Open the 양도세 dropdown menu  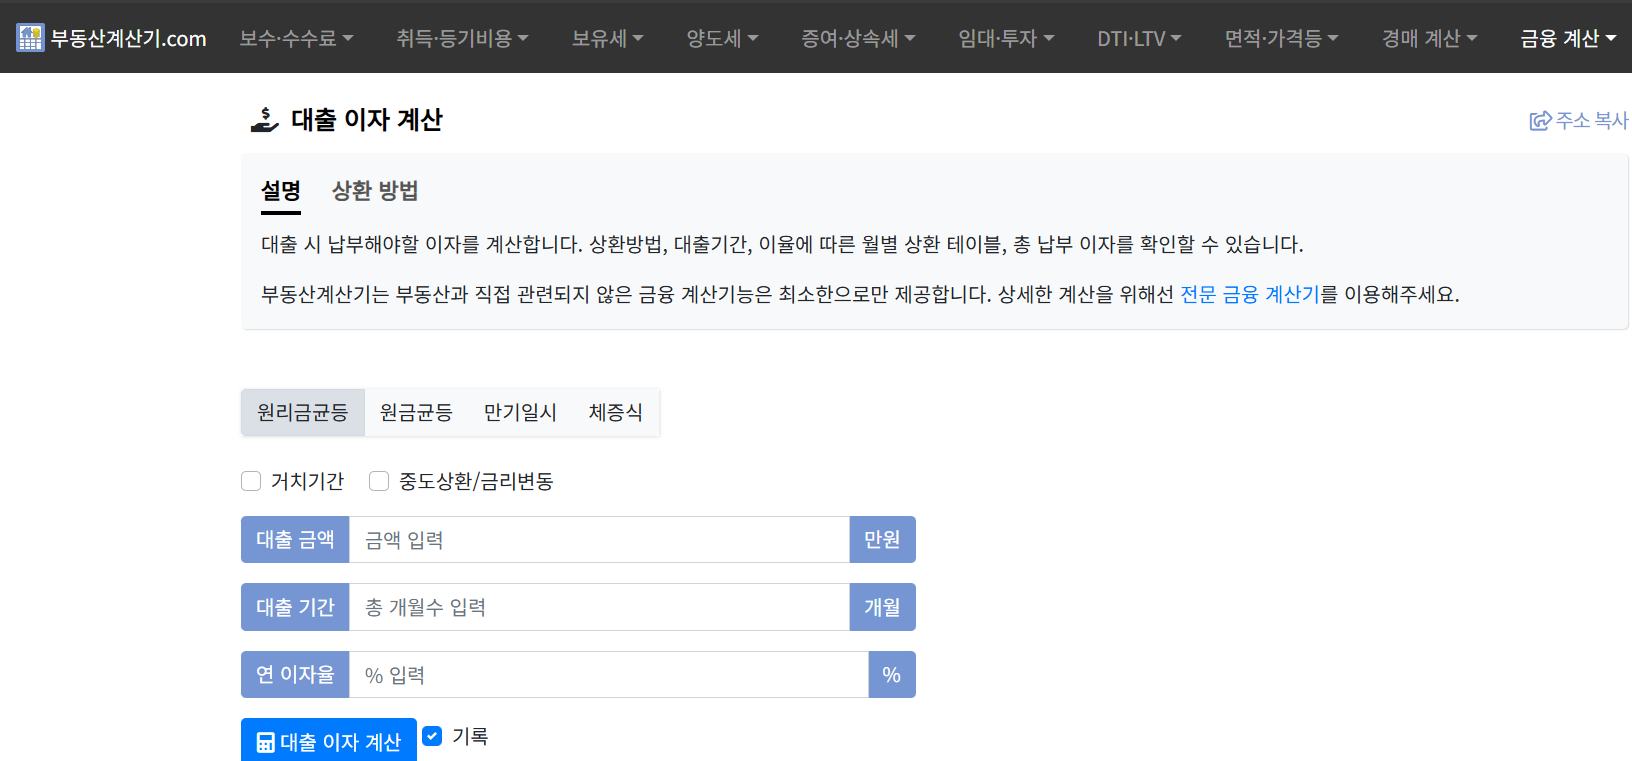click(x=722, y=38)
